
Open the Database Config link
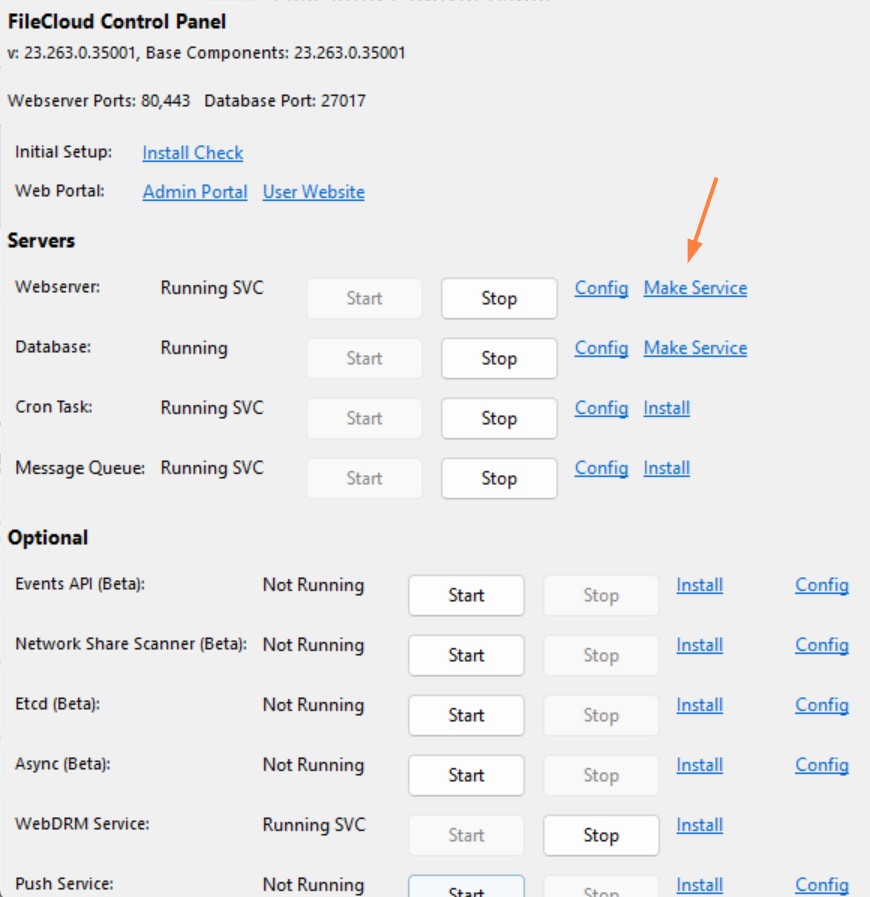[601, 348]
